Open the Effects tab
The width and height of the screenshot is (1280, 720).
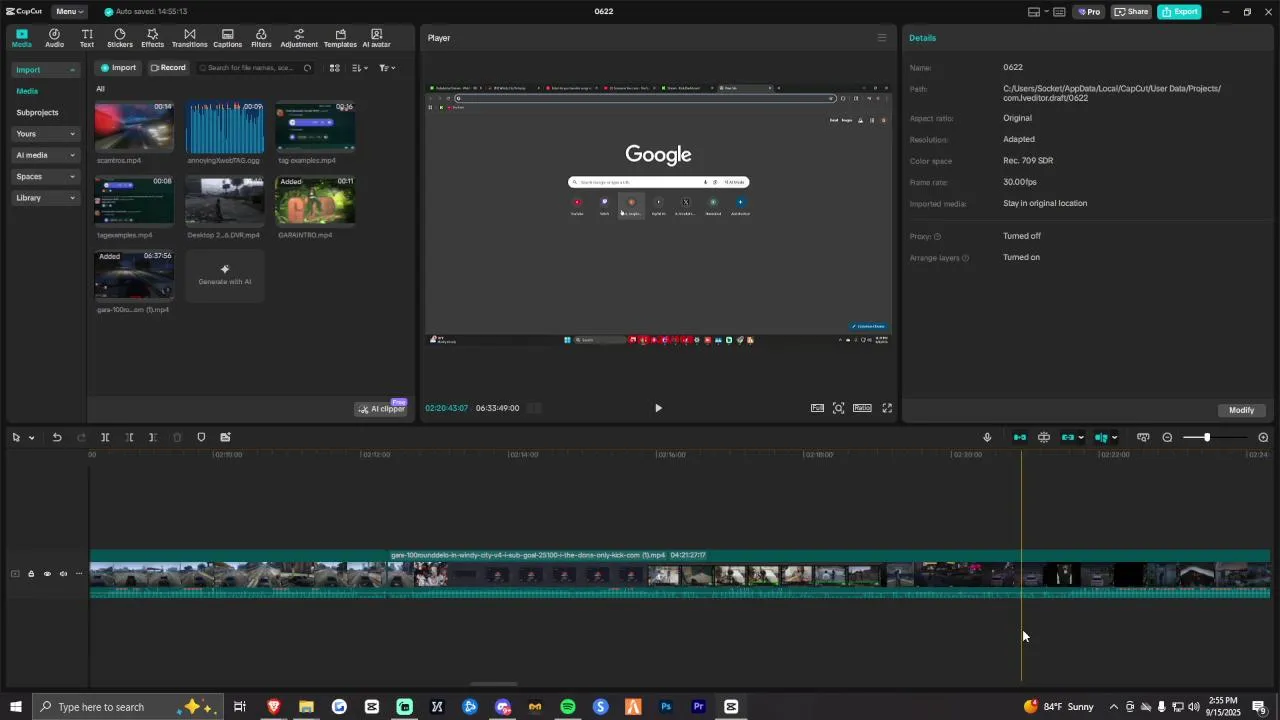tap(152, 38)
